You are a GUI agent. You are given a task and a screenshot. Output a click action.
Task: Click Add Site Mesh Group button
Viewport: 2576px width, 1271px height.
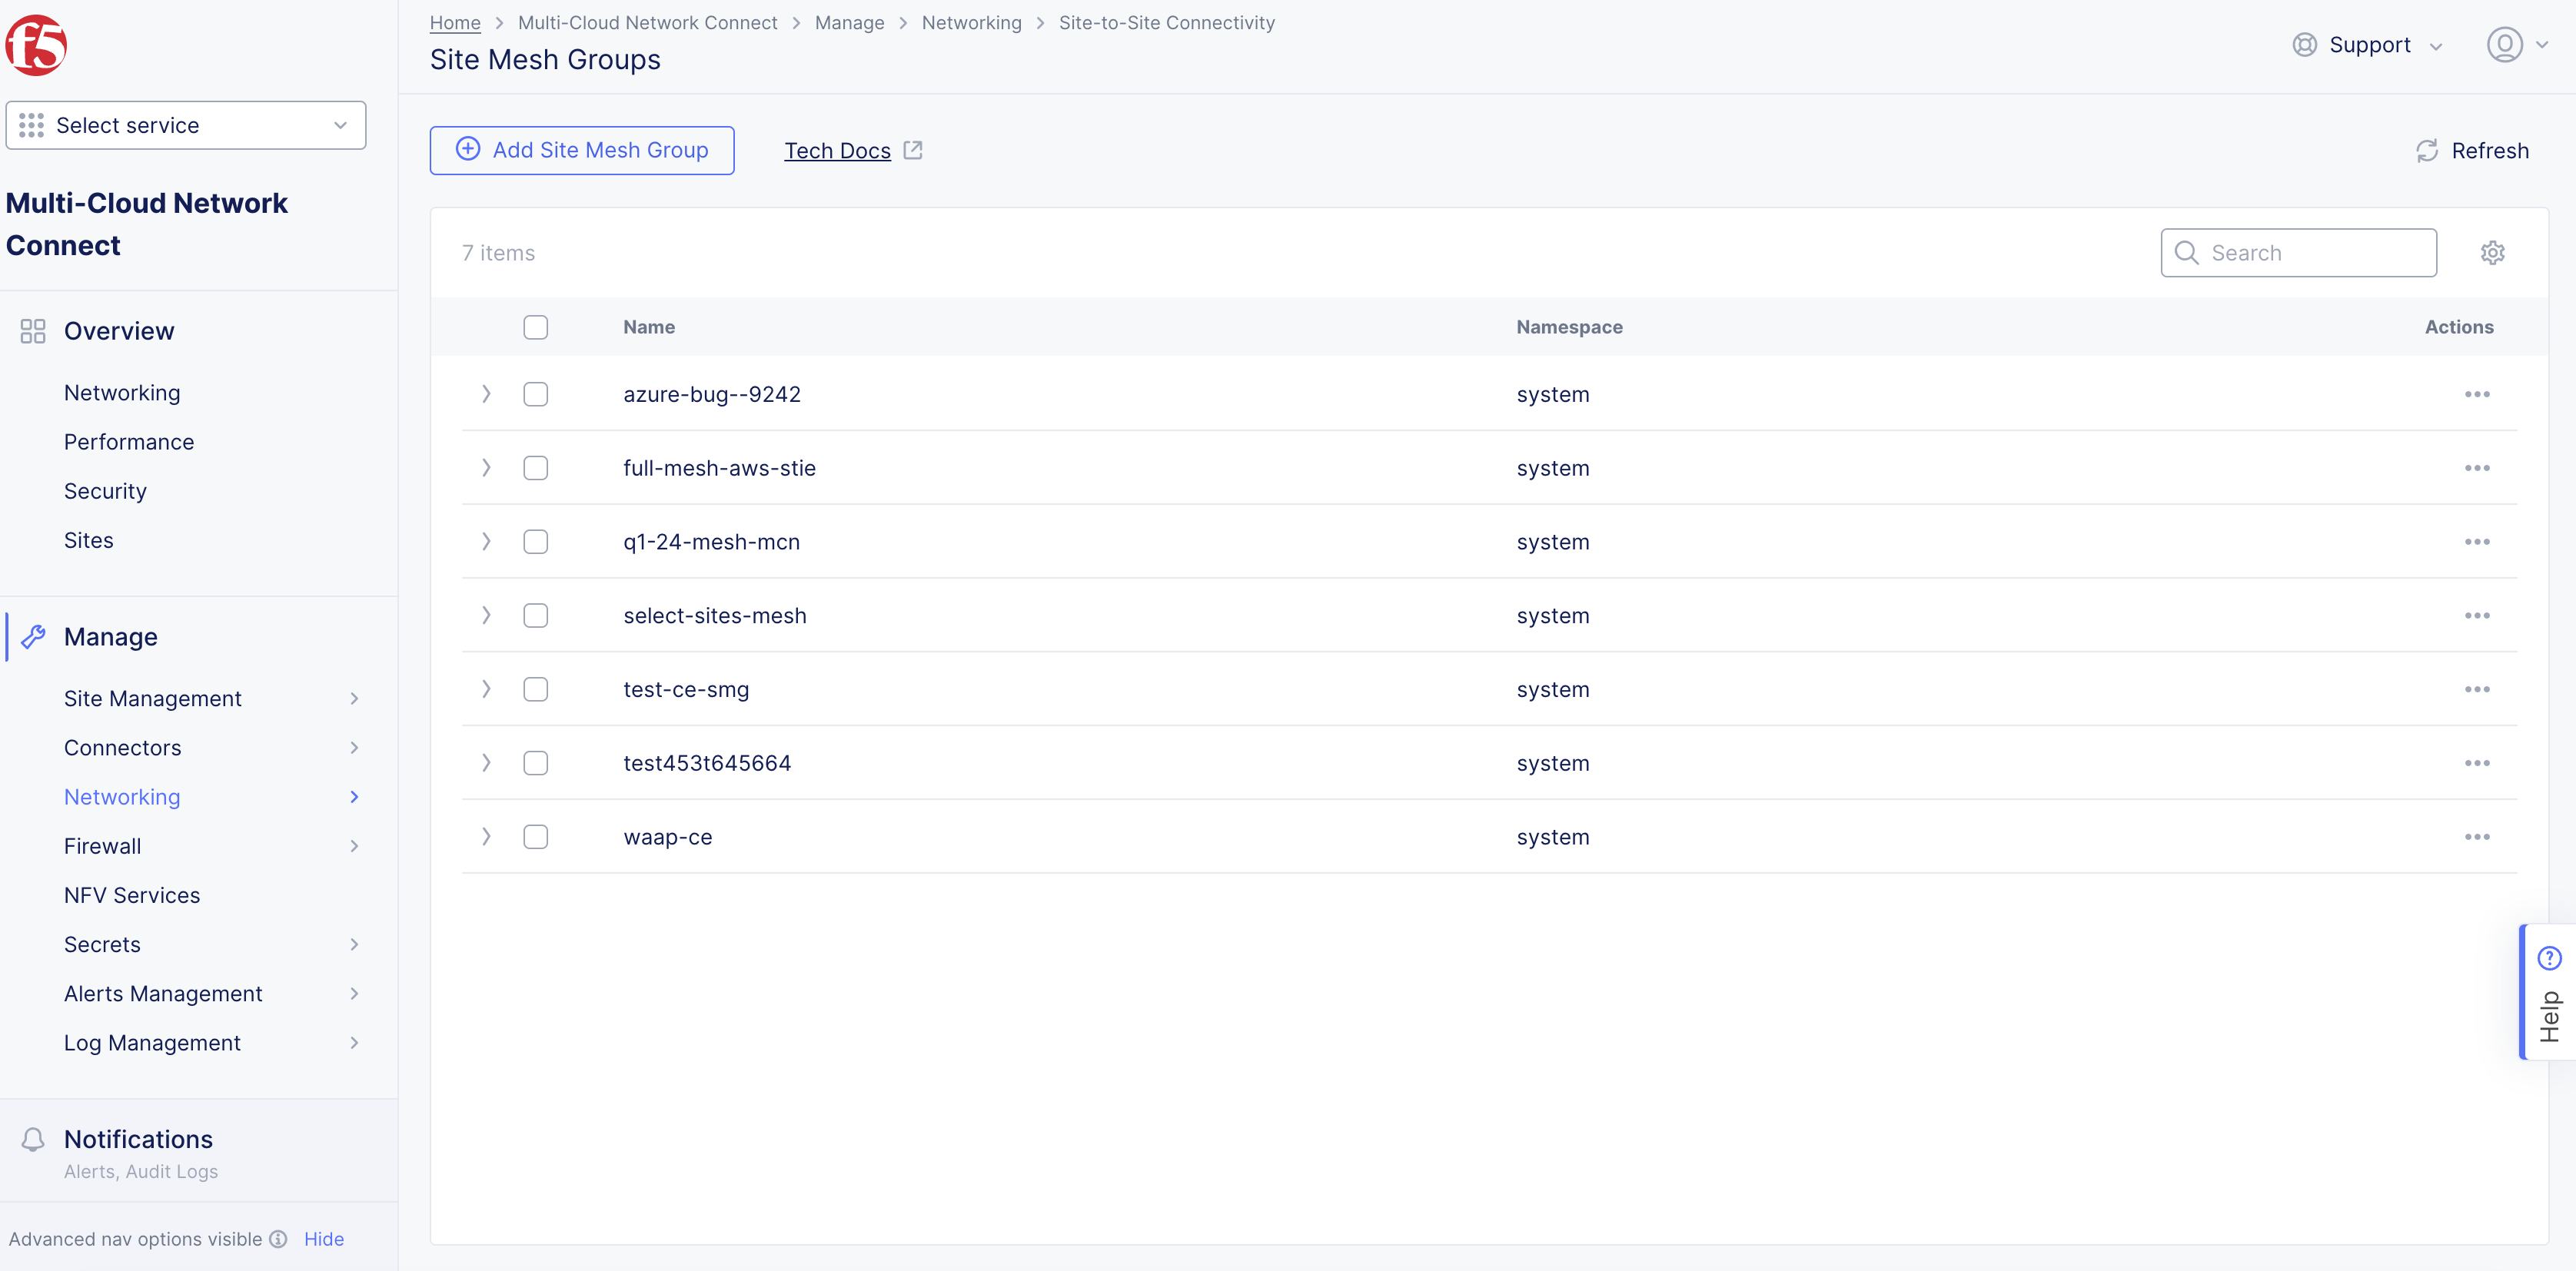[582, 150]
